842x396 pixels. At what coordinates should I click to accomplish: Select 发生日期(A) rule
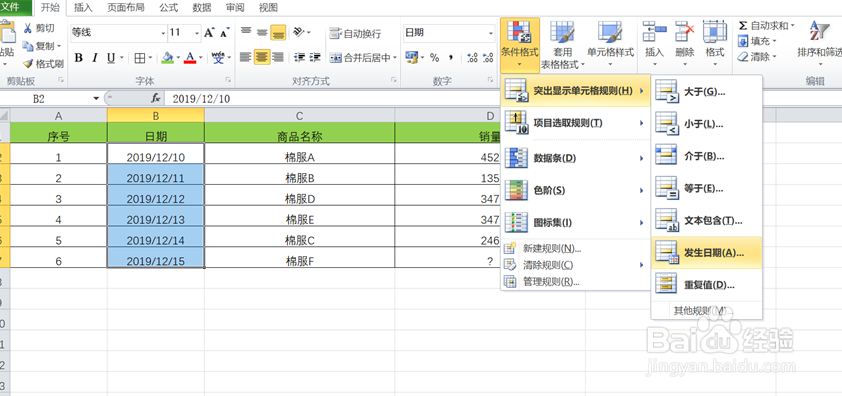coord(706,253)
